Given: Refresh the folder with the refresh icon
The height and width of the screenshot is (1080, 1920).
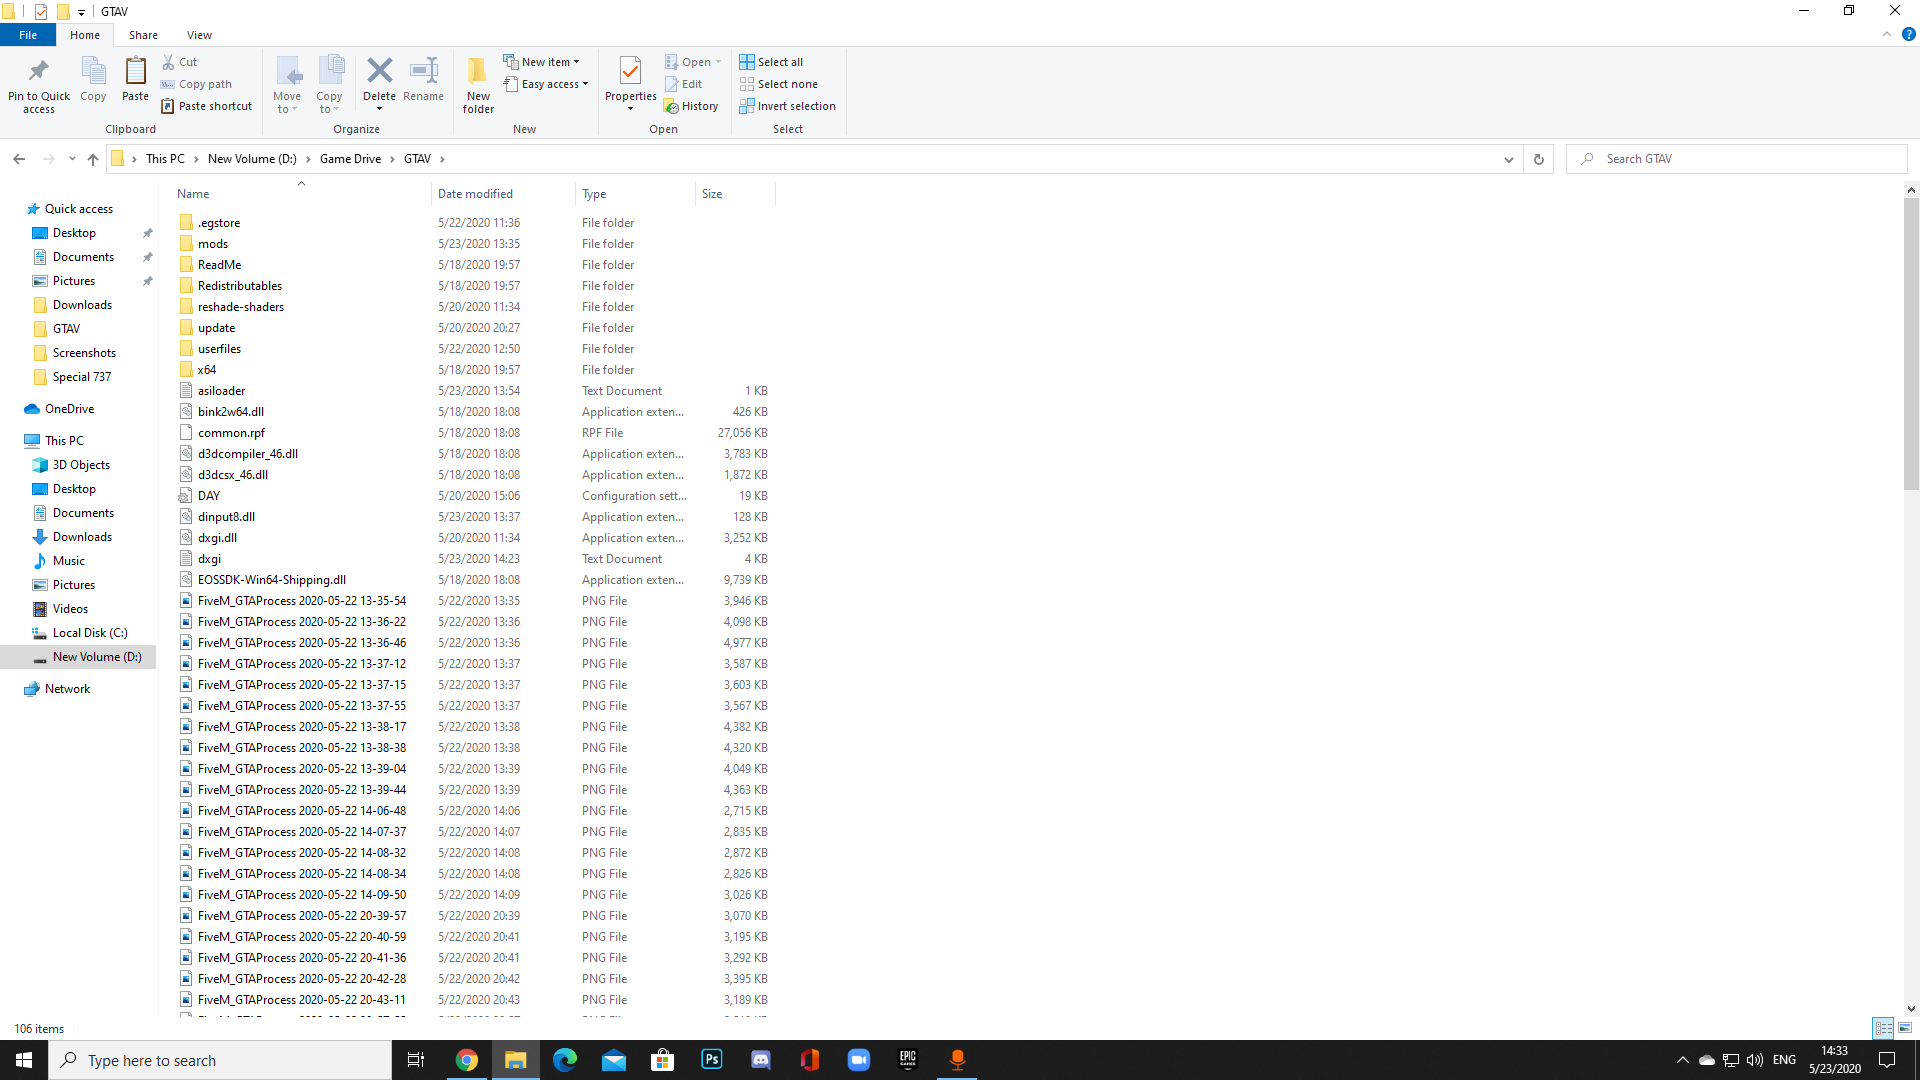Looking at the screenshot, I should tap(1538, 159).
